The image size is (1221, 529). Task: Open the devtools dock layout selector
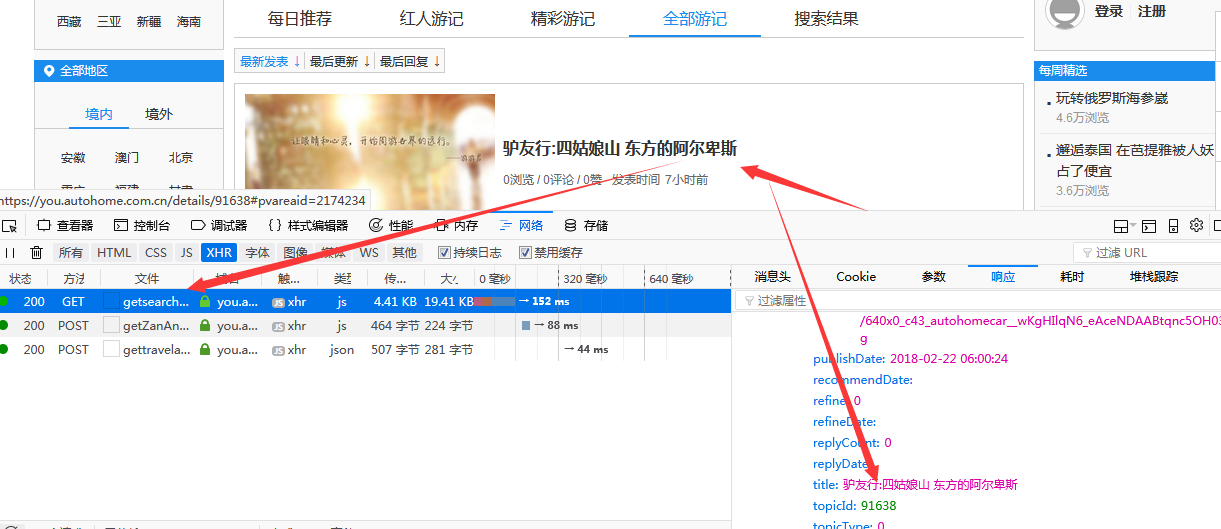(1124, 226)
